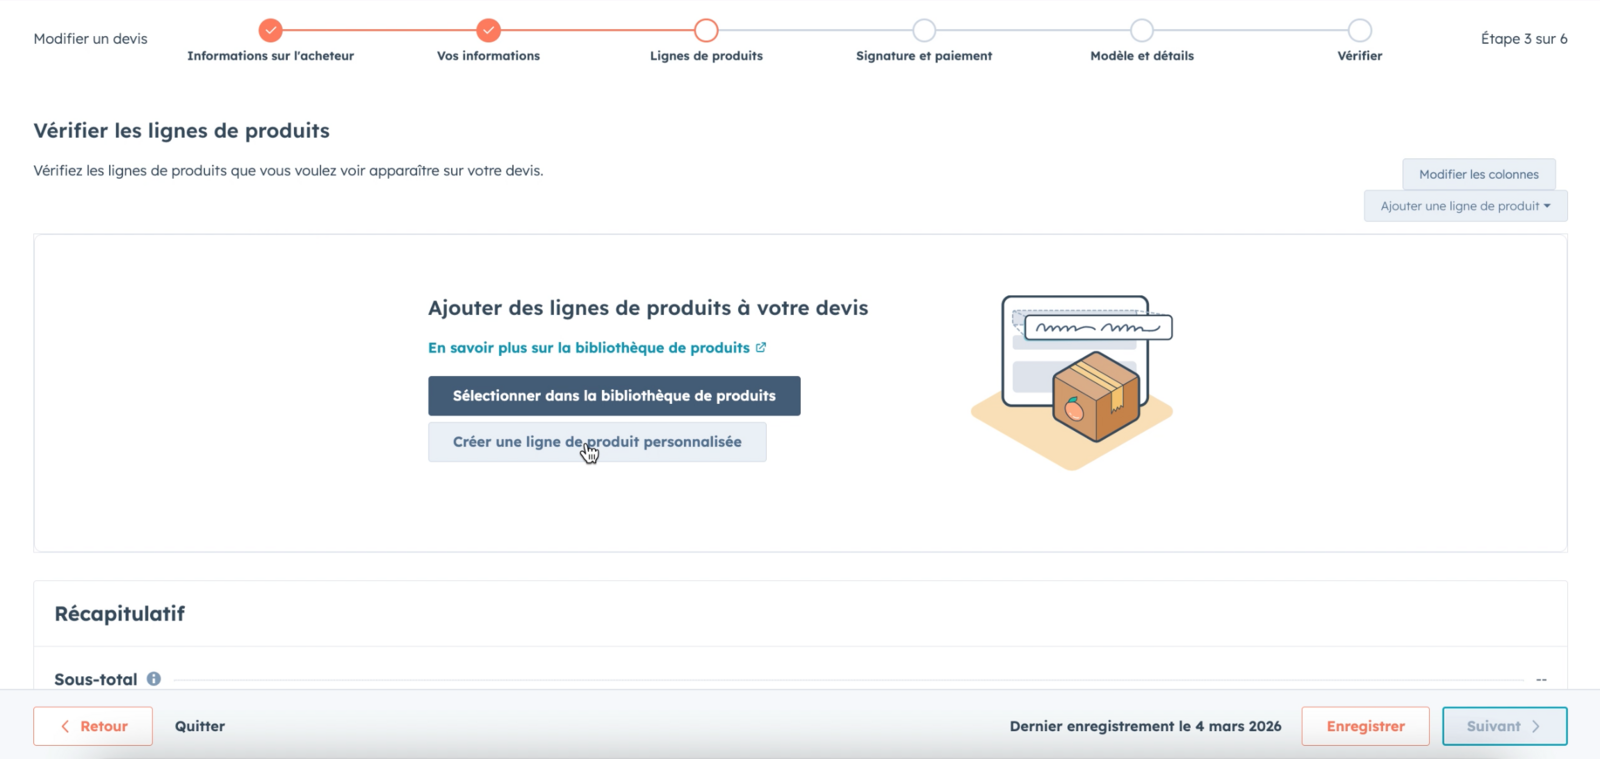This screenshot has width=1600, height=759.
Task: Click the Étape 3 sur 6 indicator
Action: click(x=1524, y=39)
